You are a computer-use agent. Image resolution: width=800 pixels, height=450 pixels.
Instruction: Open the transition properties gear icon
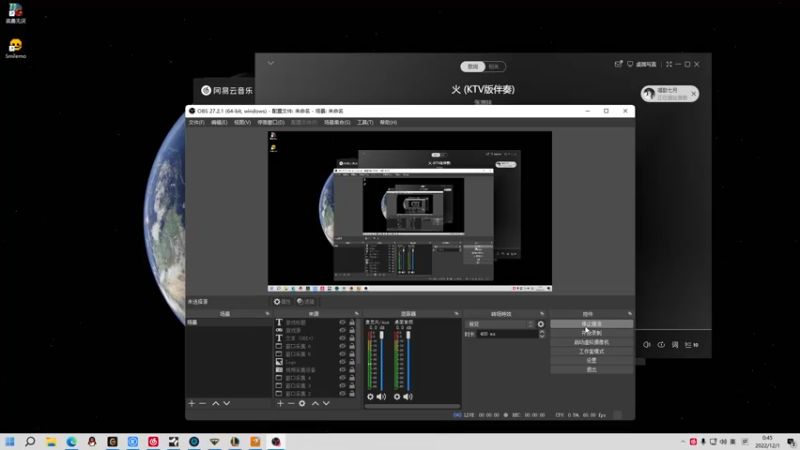tap(541, 324)
